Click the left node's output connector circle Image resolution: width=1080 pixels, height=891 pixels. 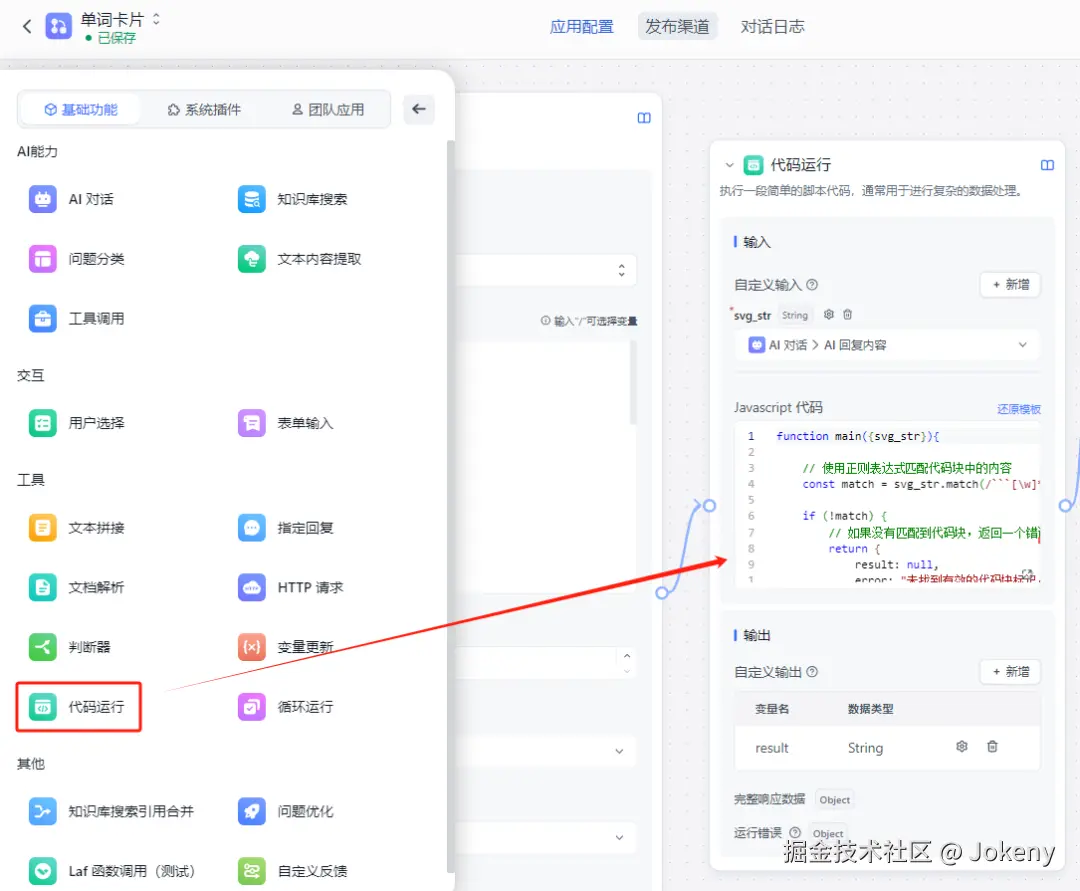662,593
